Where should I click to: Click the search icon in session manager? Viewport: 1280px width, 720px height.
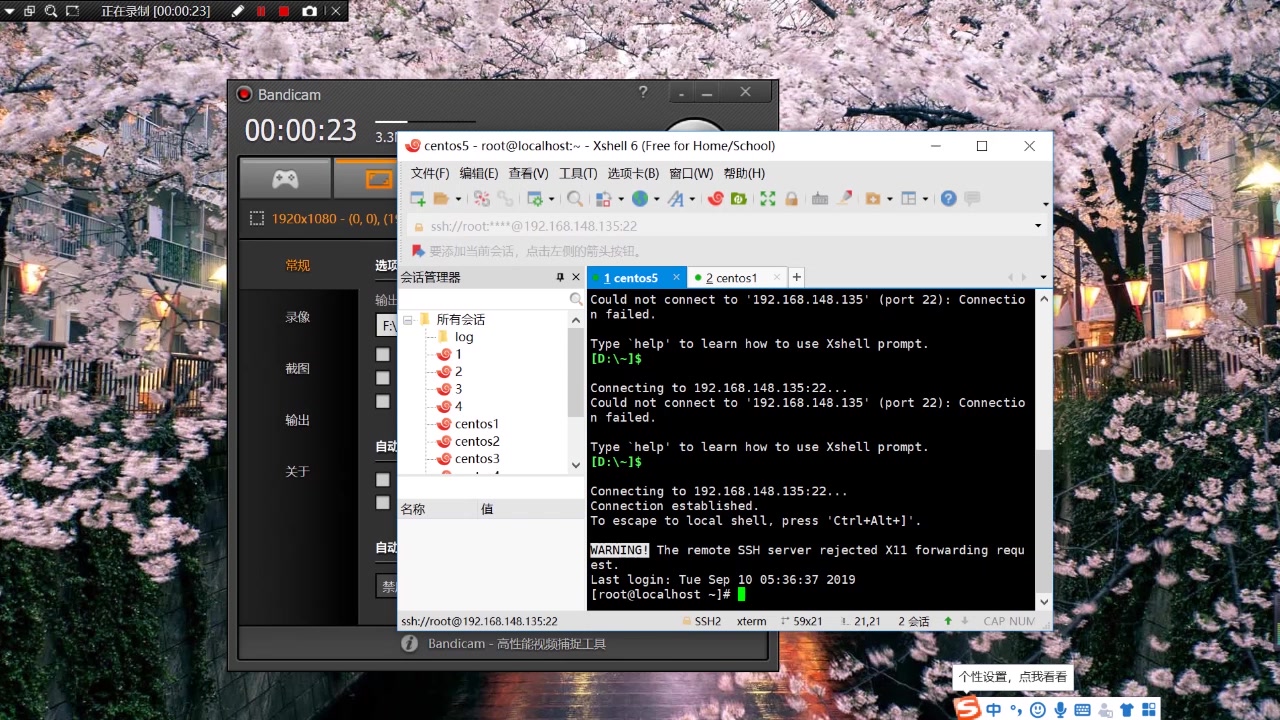pos(576,299)
